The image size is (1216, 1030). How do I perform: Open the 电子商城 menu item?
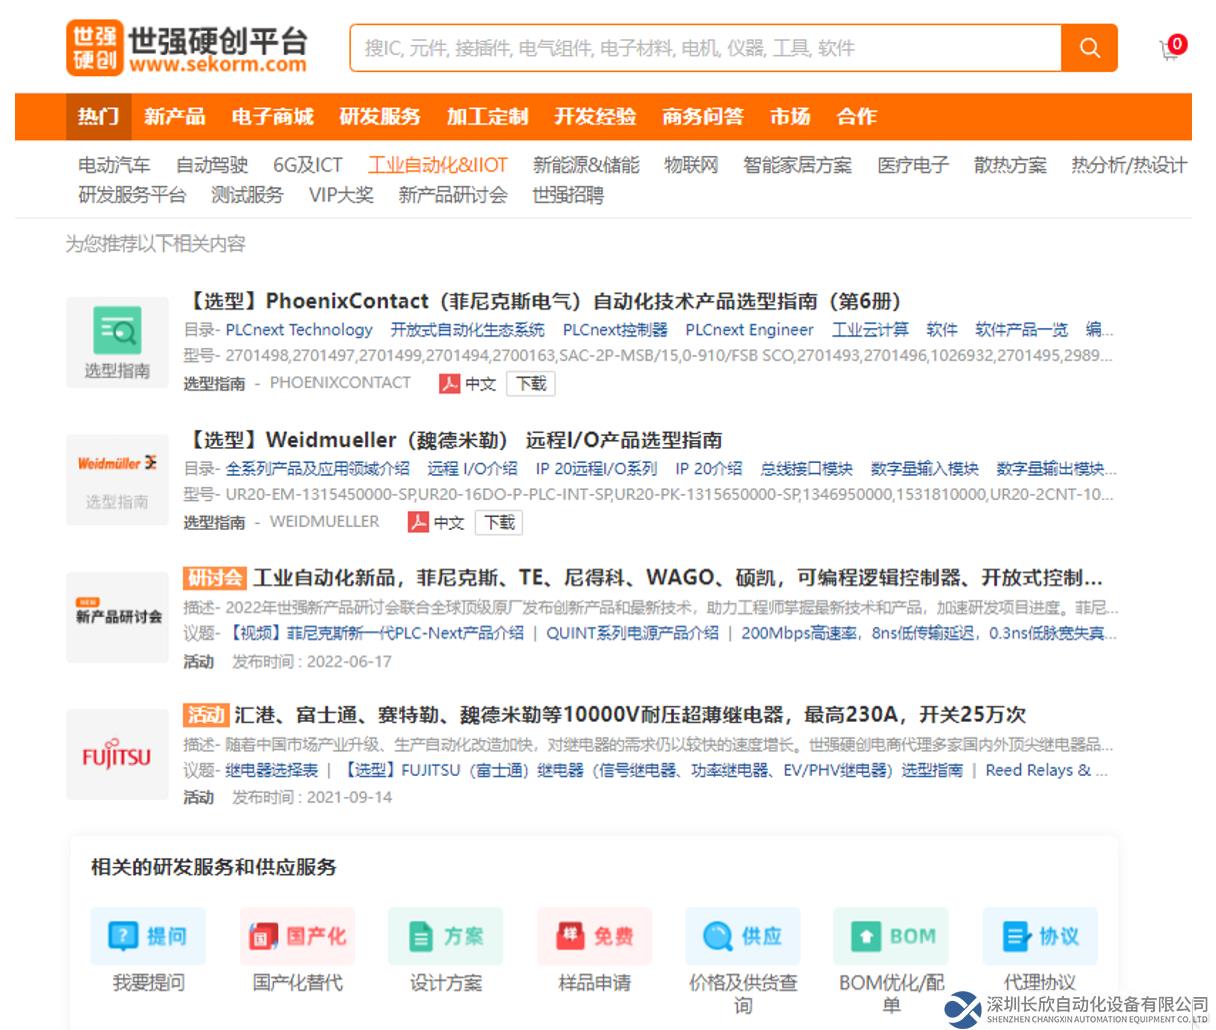[x=272, y=117]
